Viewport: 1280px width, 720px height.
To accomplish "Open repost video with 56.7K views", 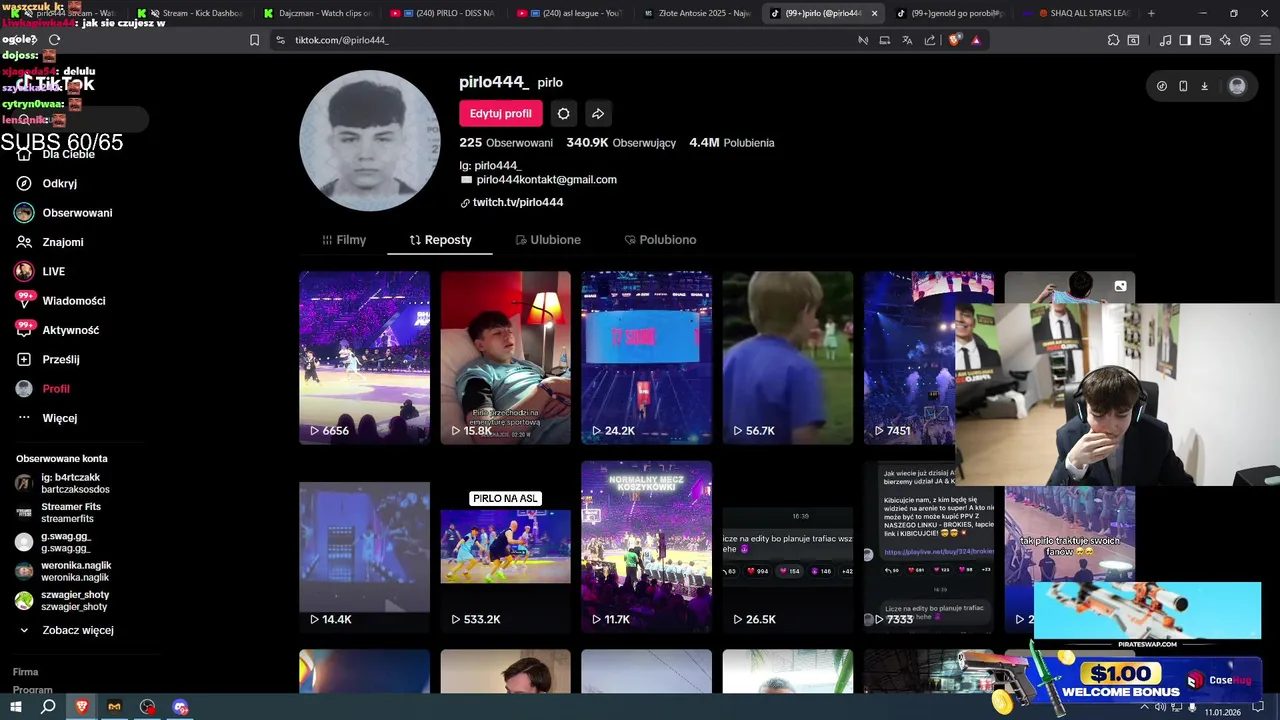I will pos(788,357).
